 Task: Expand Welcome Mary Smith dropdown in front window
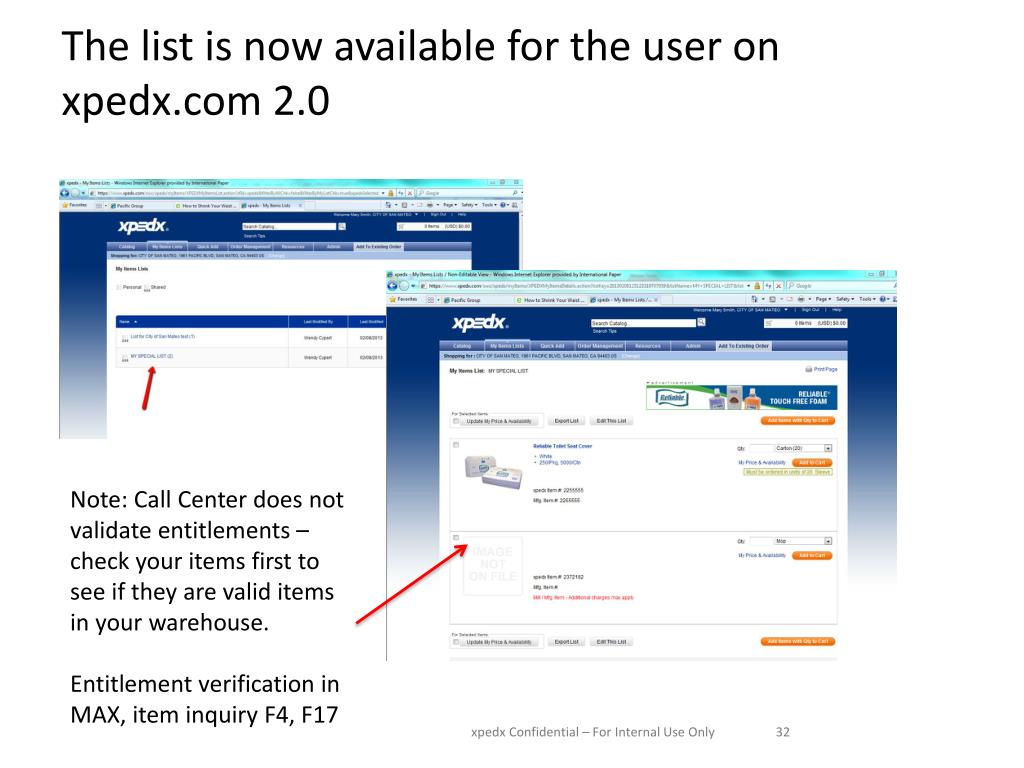coord(786,310)
